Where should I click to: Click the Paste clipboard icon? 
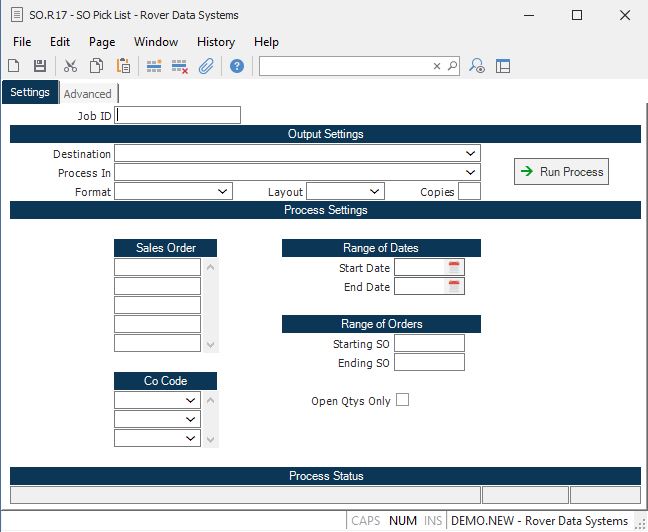[123, 66]
